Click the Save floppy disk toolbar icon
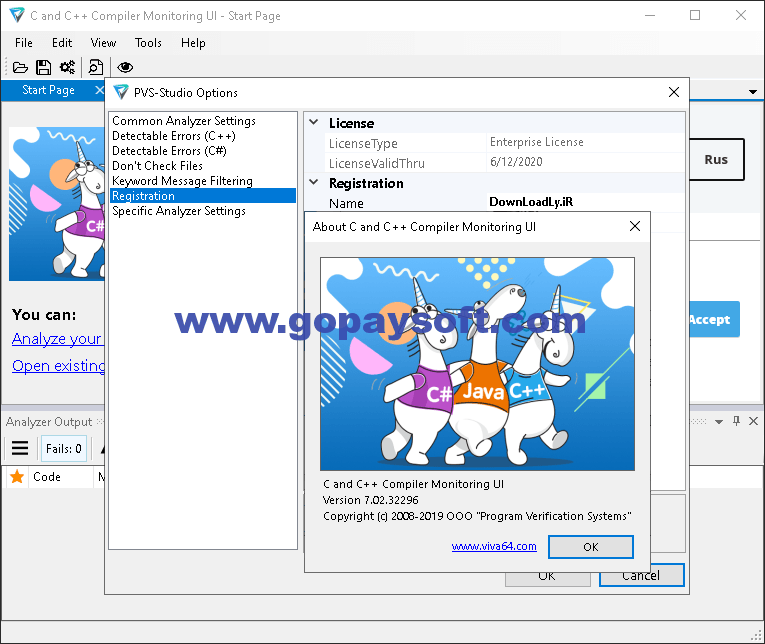 click(43, 67)
